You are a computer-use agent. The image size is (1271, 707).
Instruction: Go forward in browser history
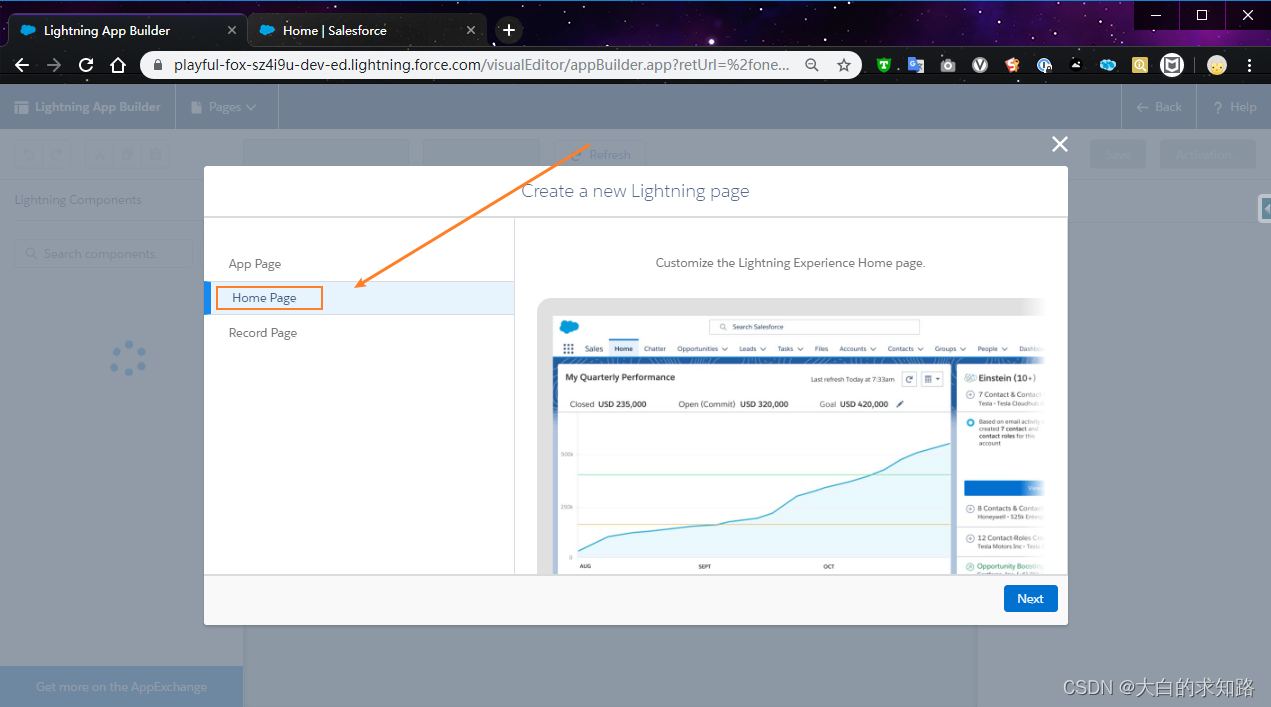(x=54, y=65)
